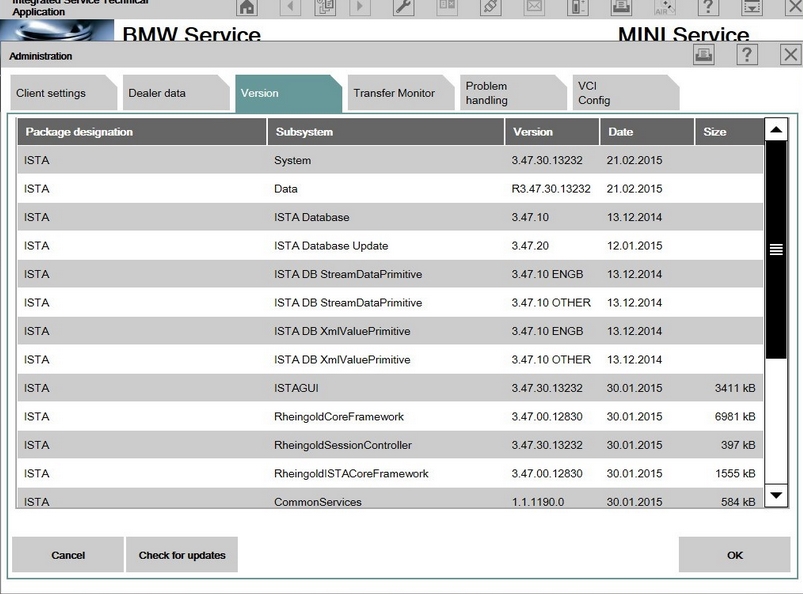This screenshot has width=803, height=594.
Task: Click the envelope message icon
Action: tap(534, 8)
